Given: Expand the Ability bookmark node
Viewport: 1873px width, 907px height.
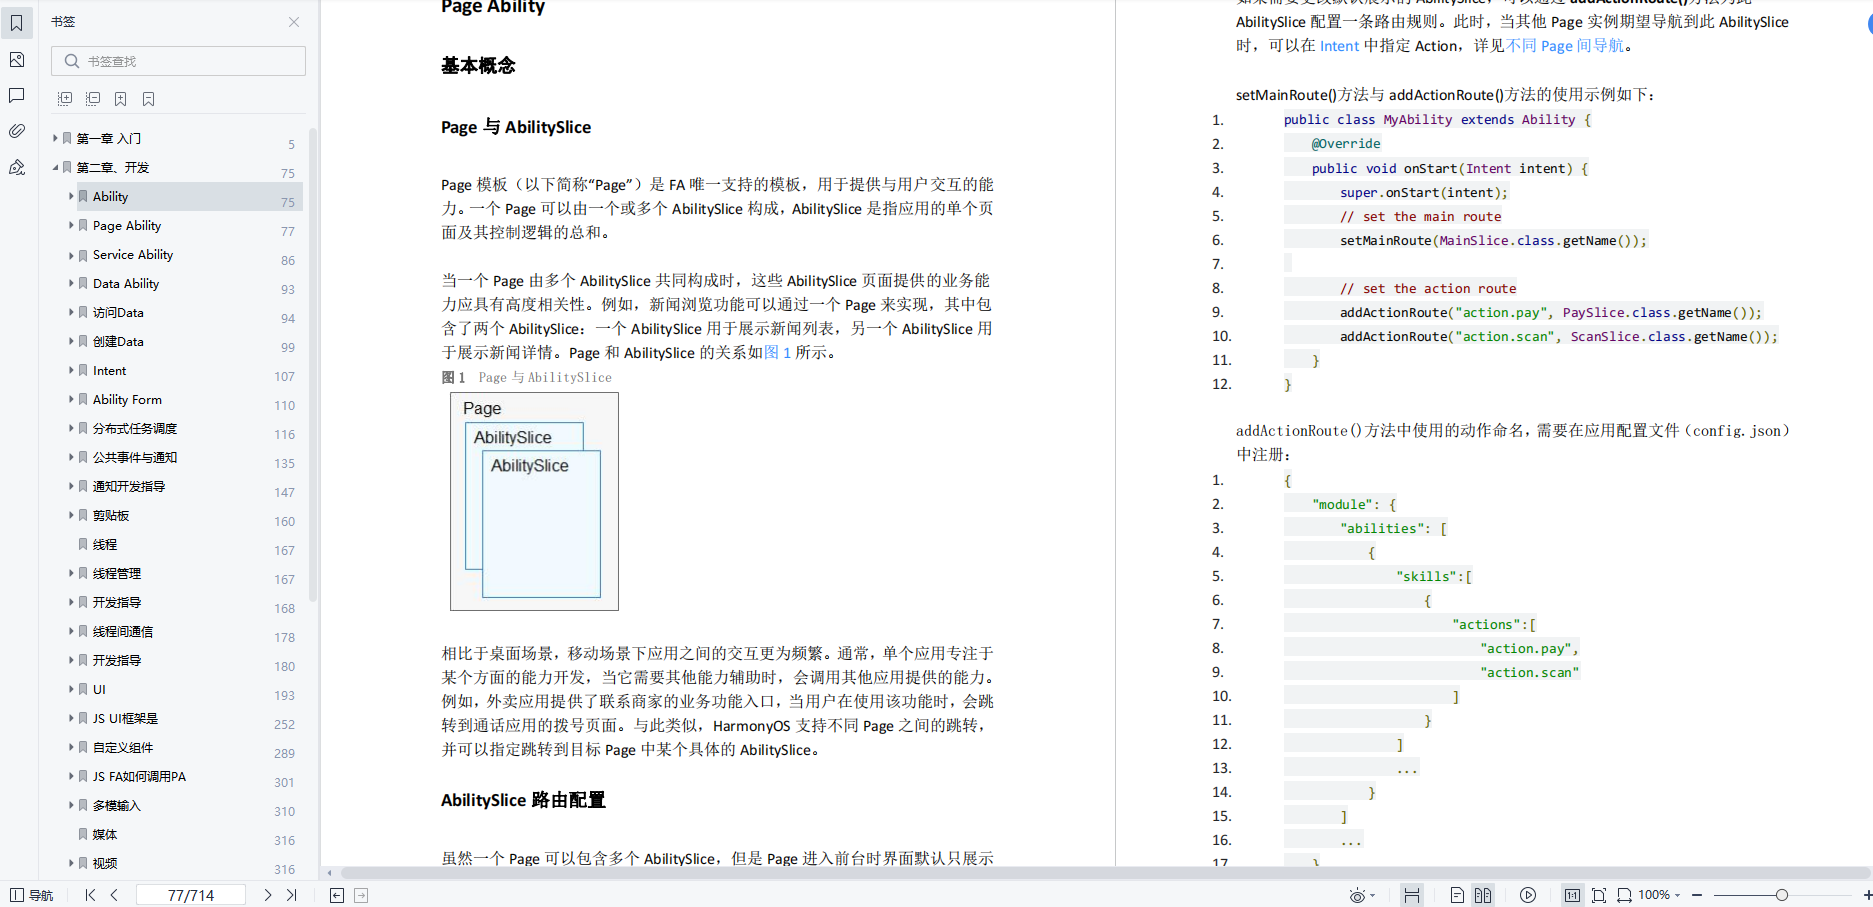Looking at the screenshot, I should [71, 196].
